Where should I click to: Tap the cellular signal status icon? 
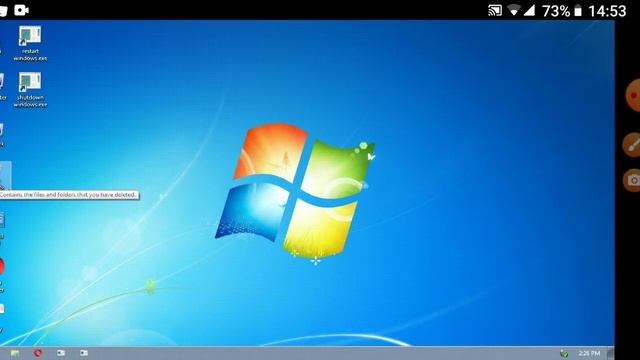pos(529,10)
